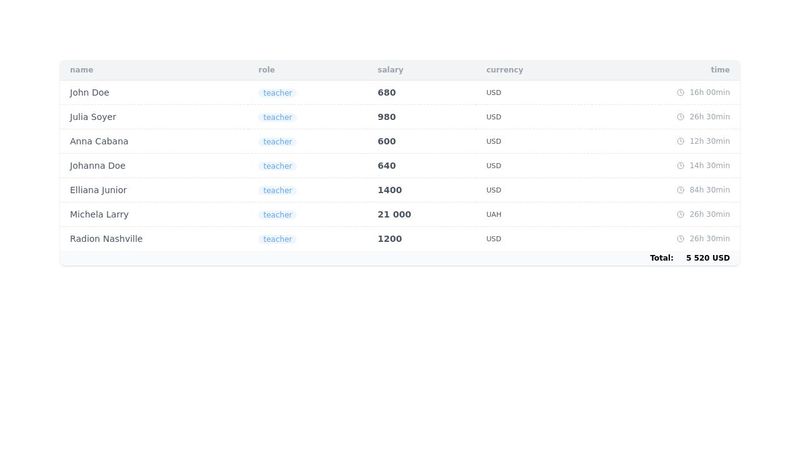800x450 pixels.
Task: Select the Anna Cabana name cell
Action: pos(99,142)
